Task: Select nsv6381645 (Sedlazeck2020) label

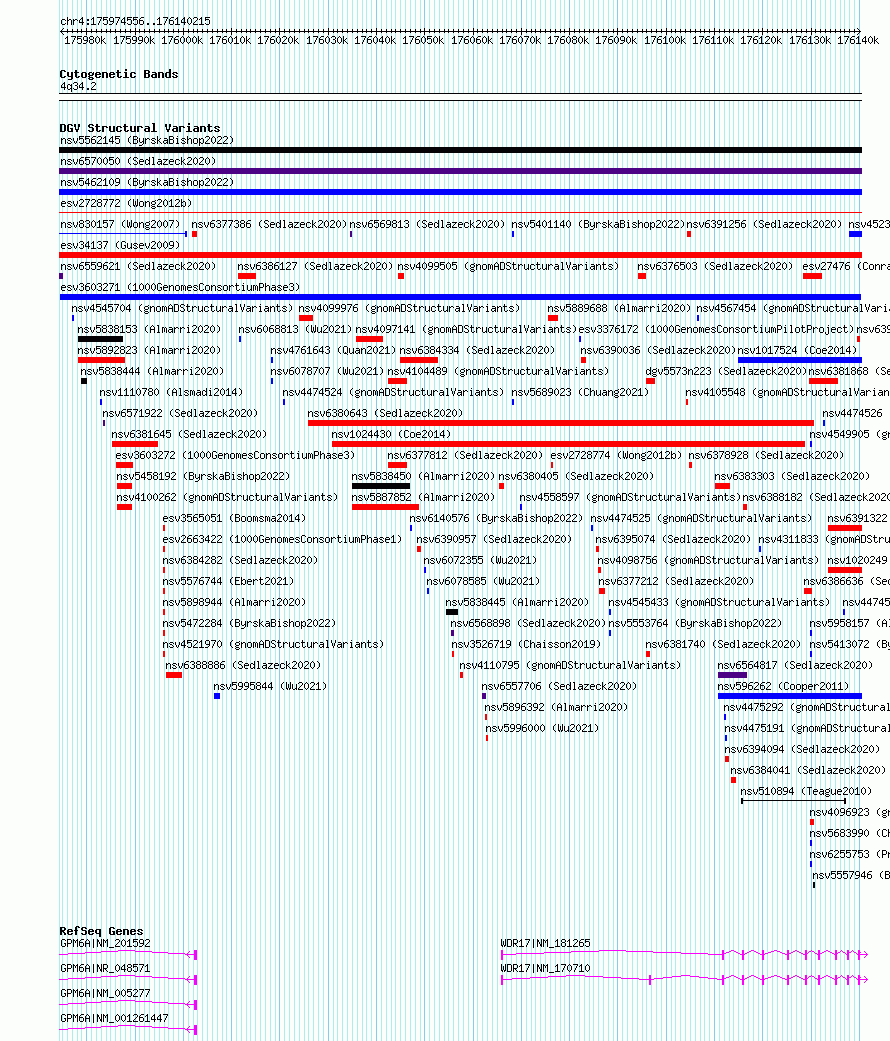Action: [x=189, y=434]
